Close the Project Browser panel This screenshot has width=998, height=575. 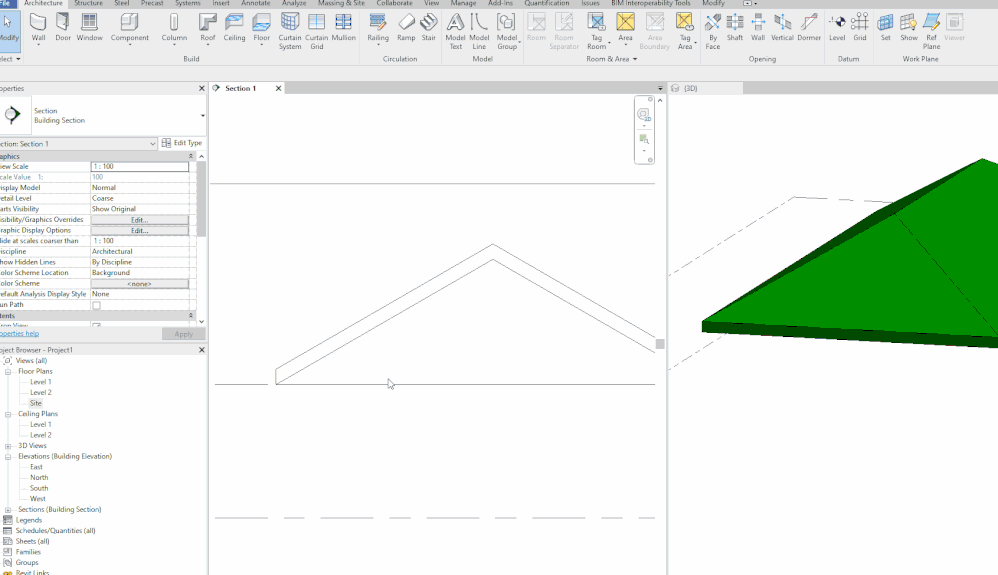point(202,350)
